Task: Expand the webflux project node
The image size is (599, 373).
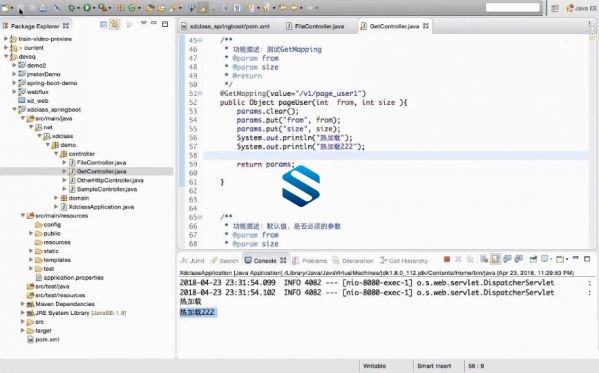Action: point(14,92)
